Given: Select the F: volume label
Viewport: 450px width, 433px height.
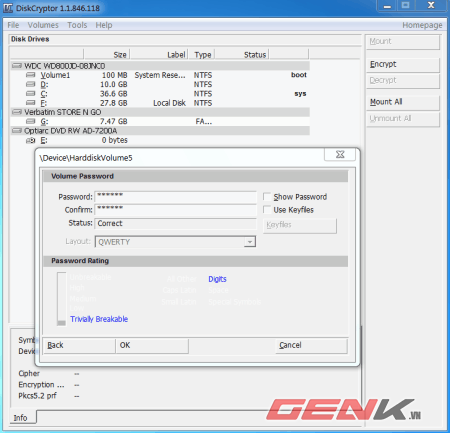Looking at the screenshot, I should pos(44,103).
